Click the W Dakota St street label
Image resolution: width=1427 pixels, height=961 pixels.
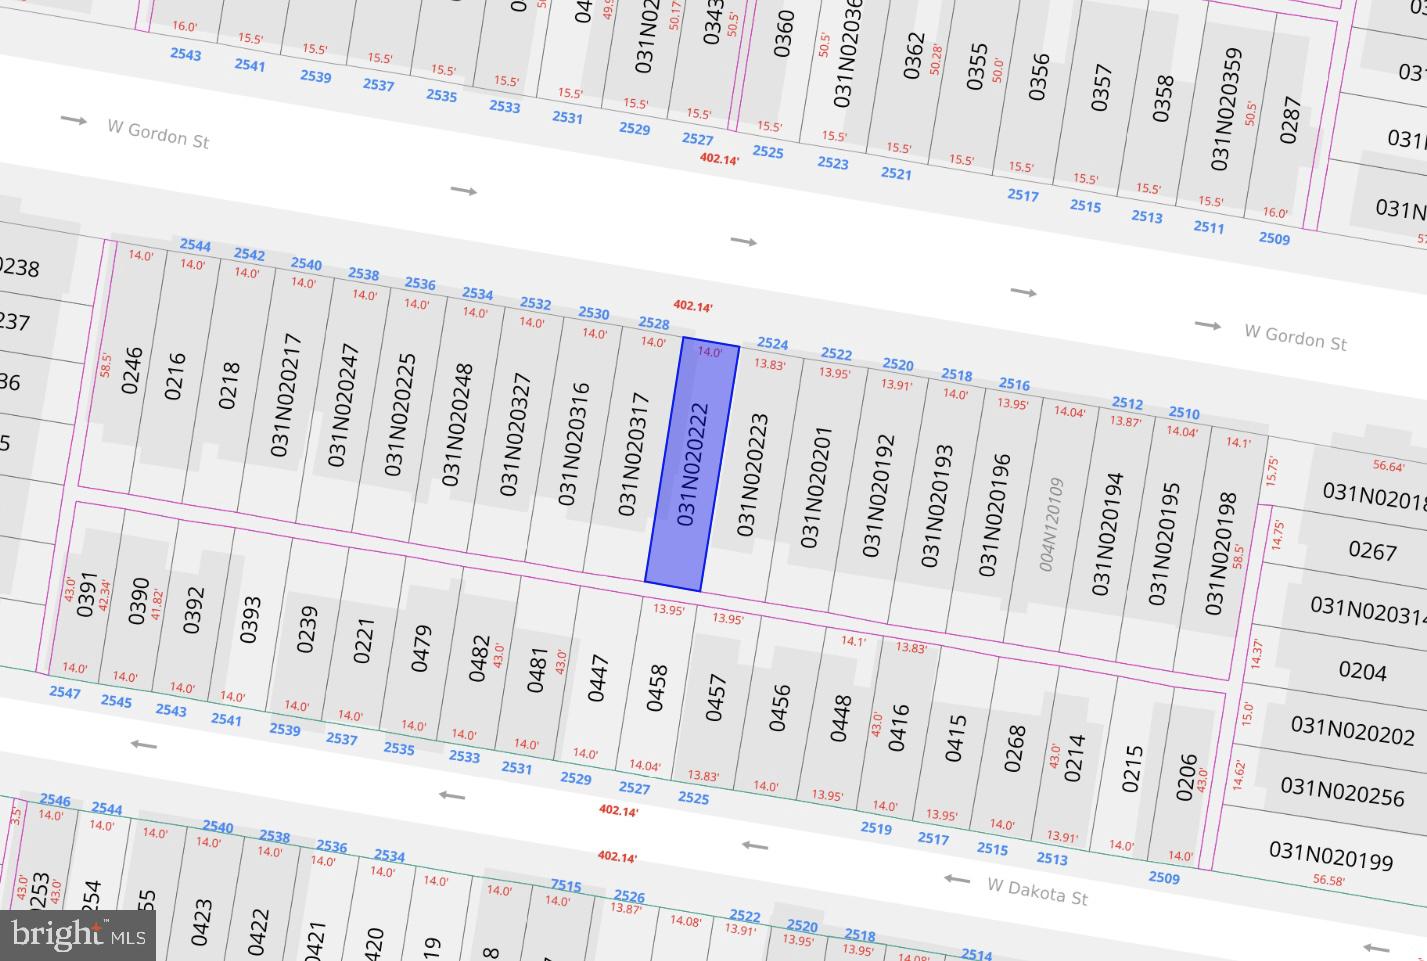1037,891
